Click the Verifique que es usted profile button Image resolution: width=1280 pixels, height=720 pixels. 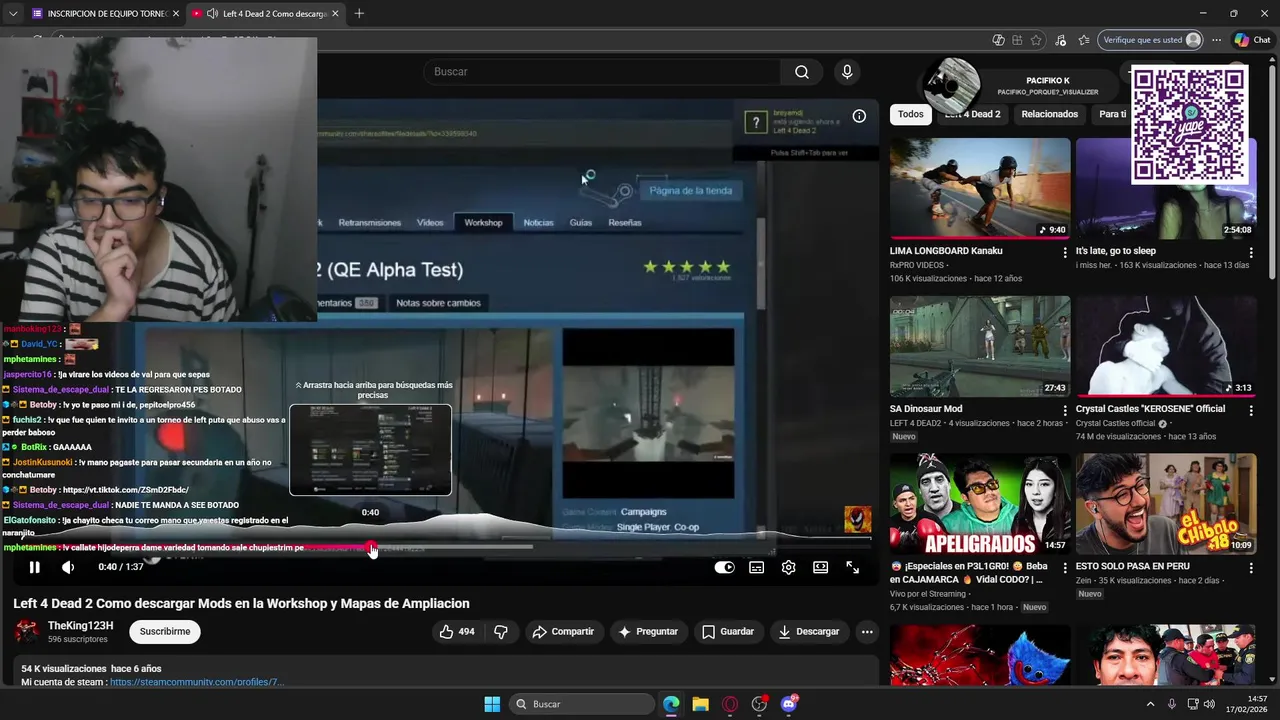(x=1151, y=40)
